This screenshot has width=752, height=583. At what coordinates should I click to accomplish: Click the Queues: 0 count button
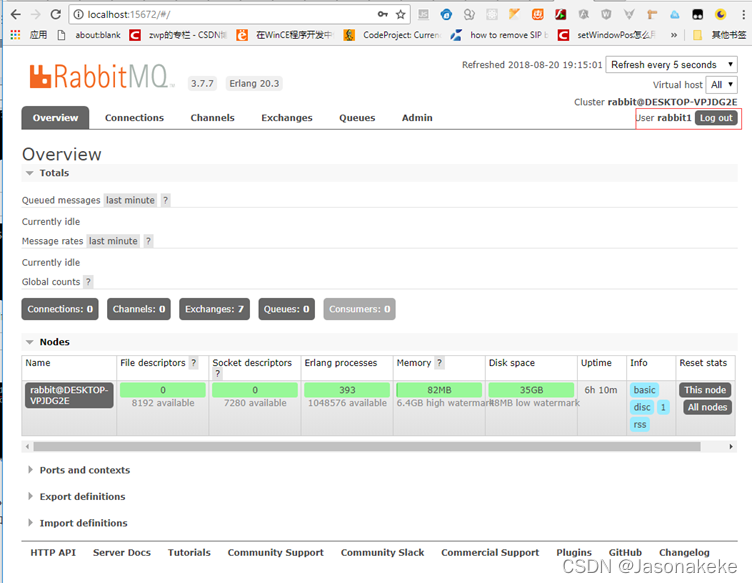point(286,309)
